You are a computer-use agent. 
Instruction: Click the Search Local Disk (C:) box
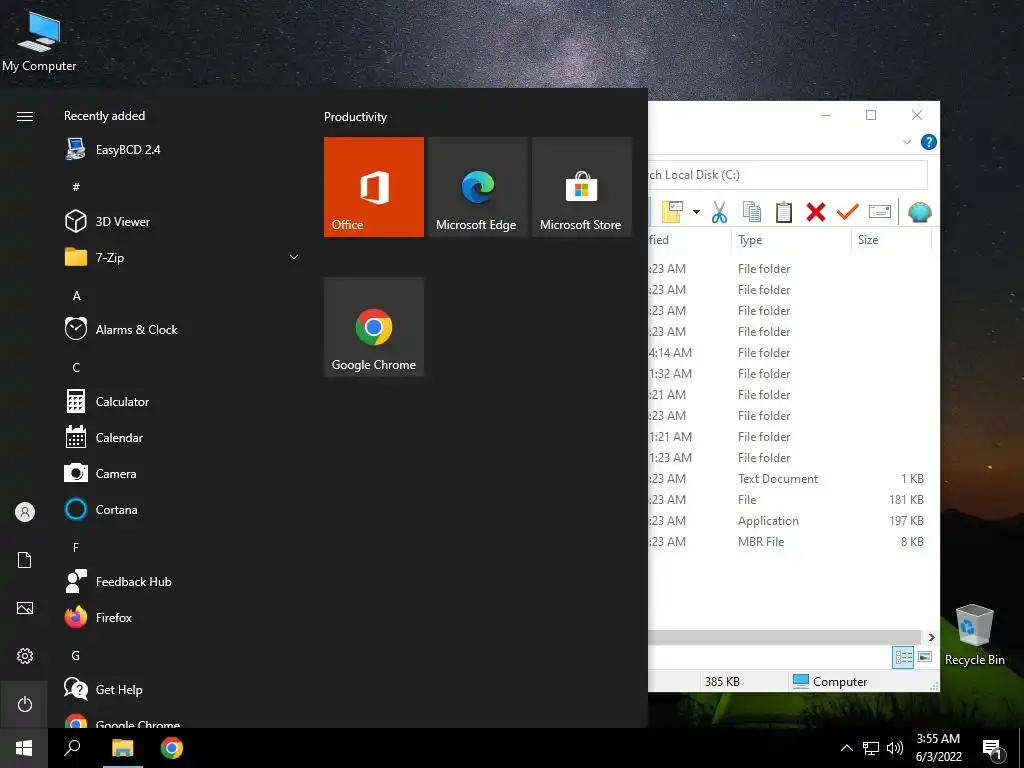point(788,175)
